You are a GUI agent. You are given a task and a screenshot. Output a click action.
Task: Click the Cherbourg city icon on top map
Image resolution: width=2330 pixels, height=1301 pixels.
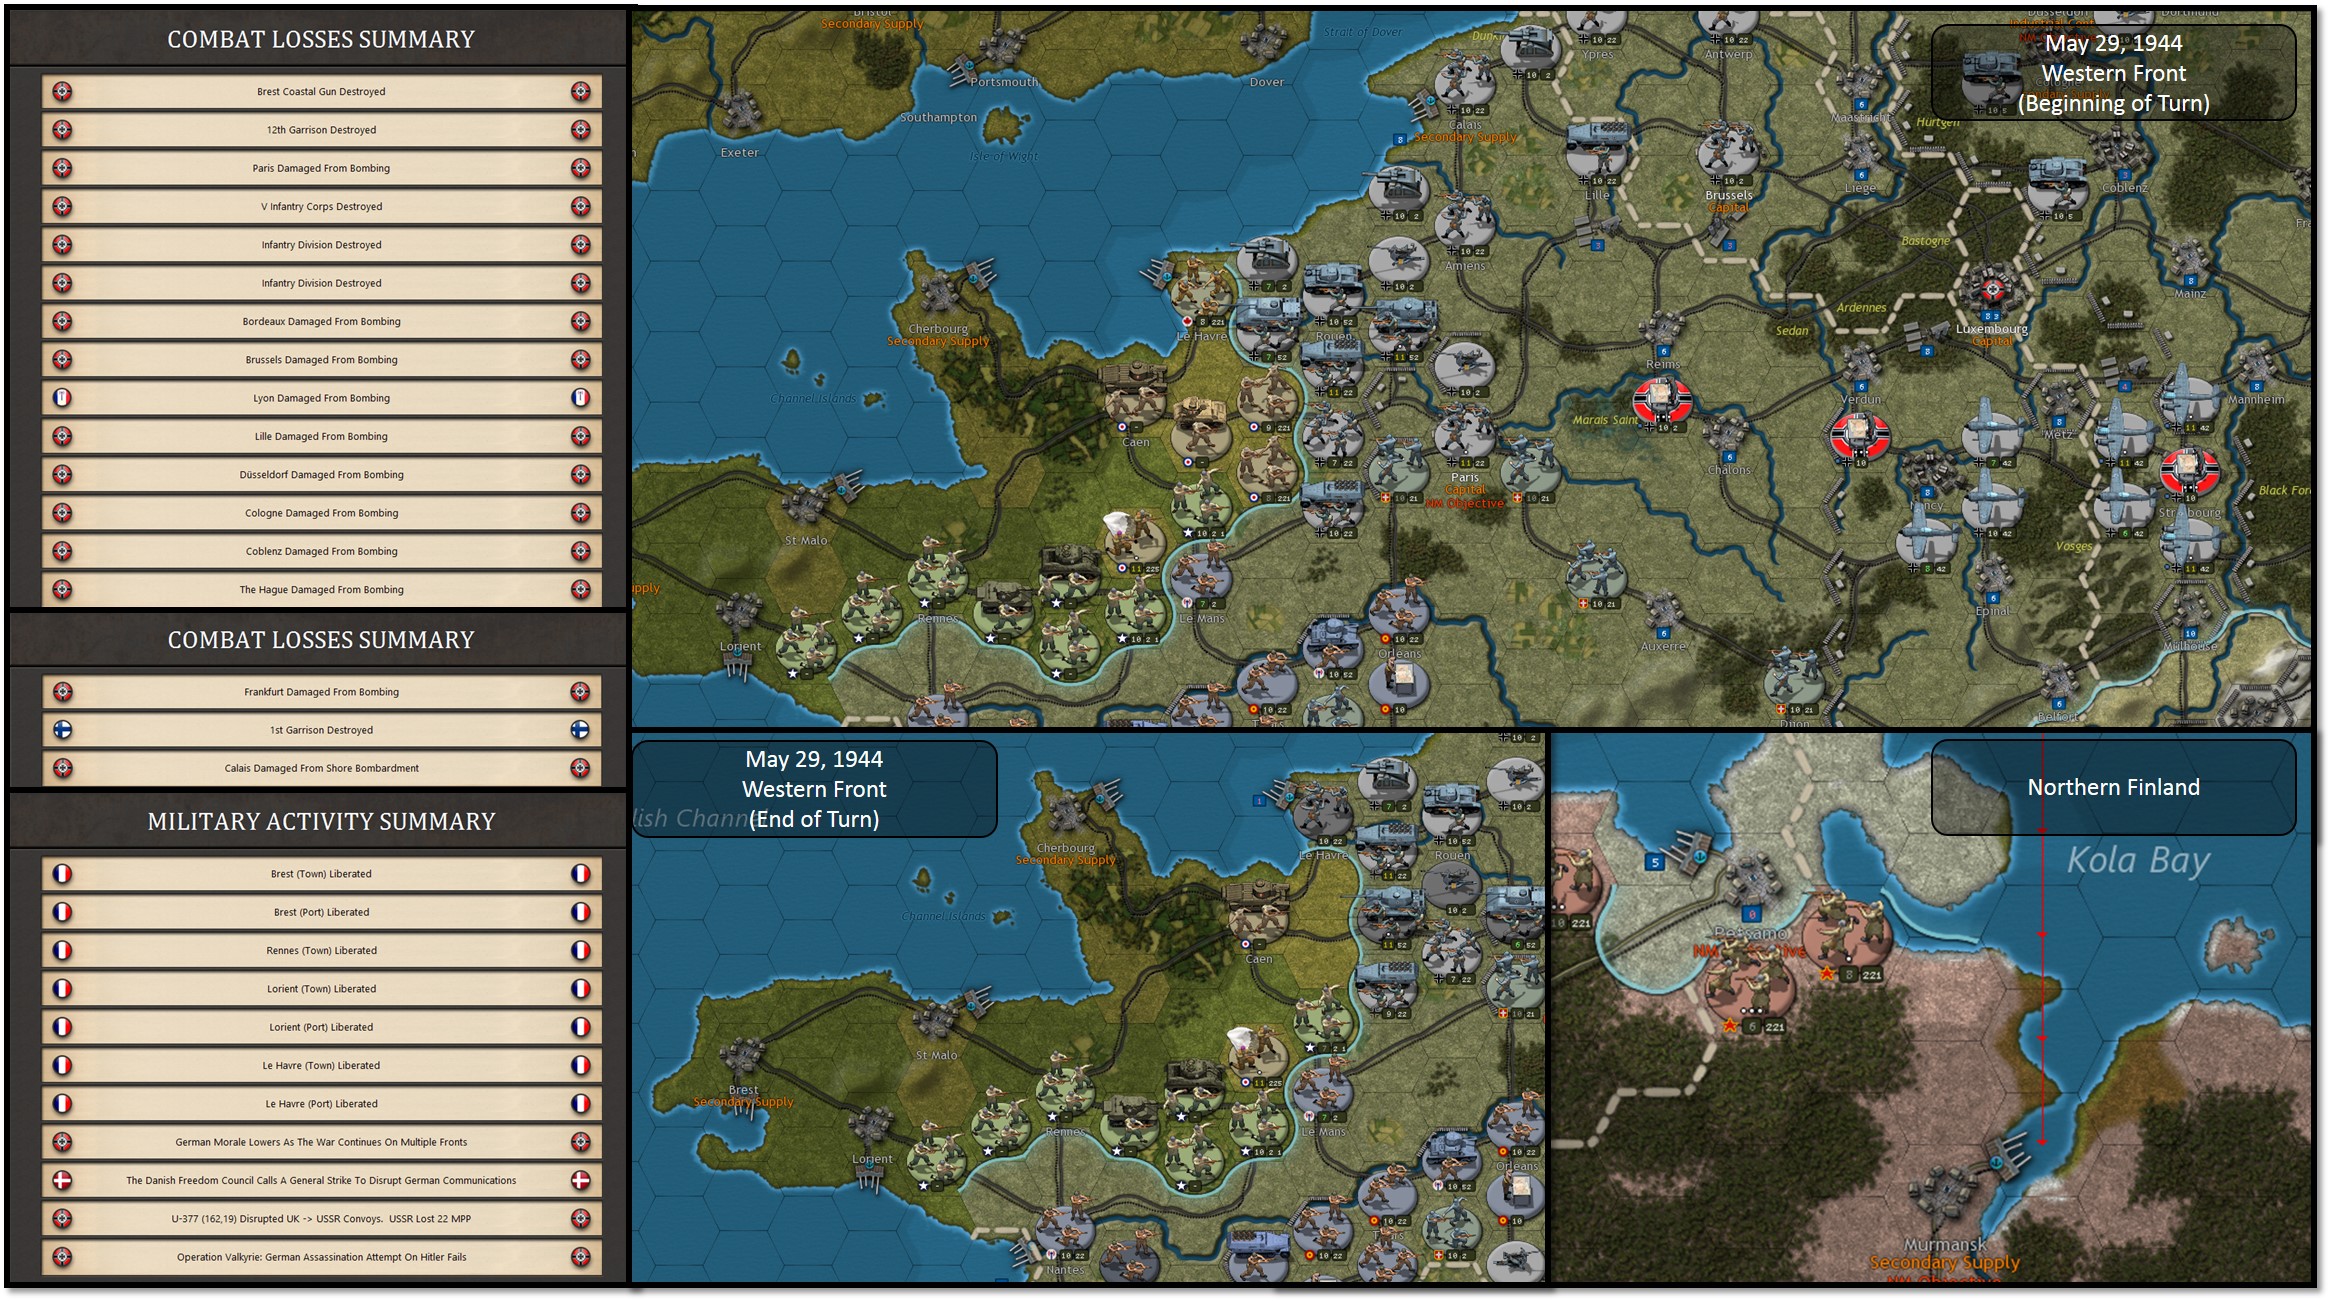[940, 293]
